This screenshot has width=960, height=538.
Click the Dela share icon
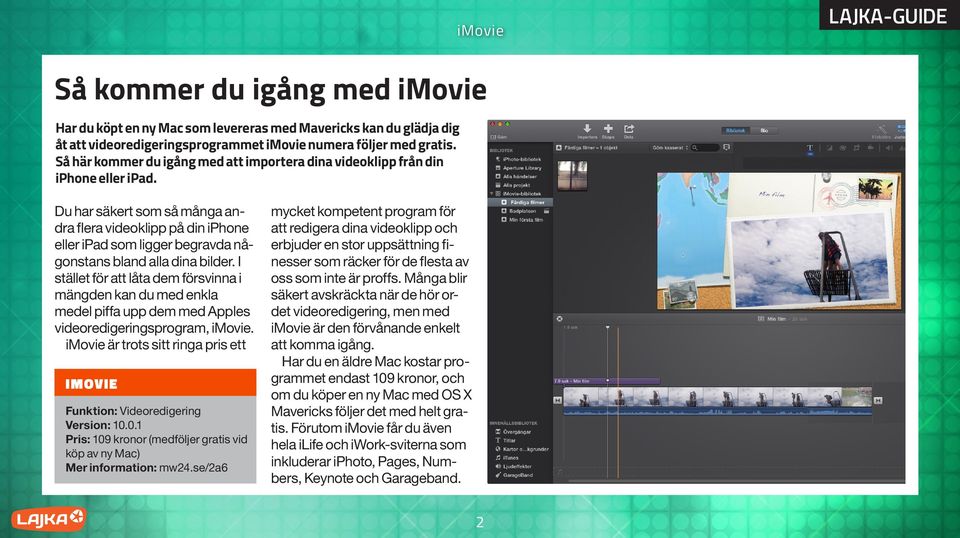(x=629, y=129)
